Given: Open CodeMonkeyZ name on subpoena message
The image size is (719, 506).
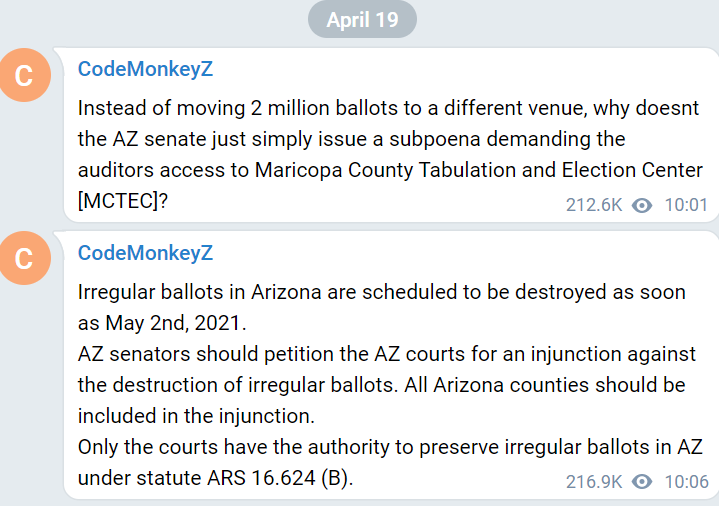Looking at the screenshot, I should pos(145,69).
